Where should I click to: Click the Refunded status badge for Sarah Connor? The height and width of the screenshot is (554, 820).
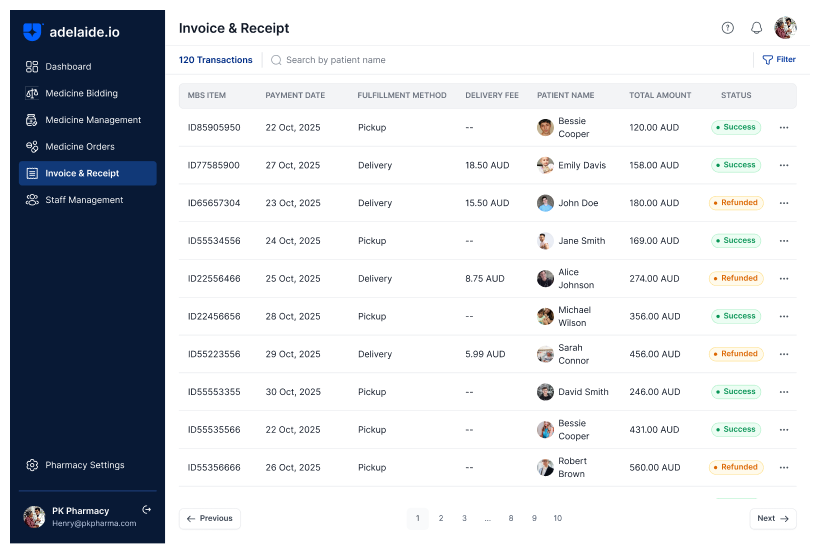(736, 354)
